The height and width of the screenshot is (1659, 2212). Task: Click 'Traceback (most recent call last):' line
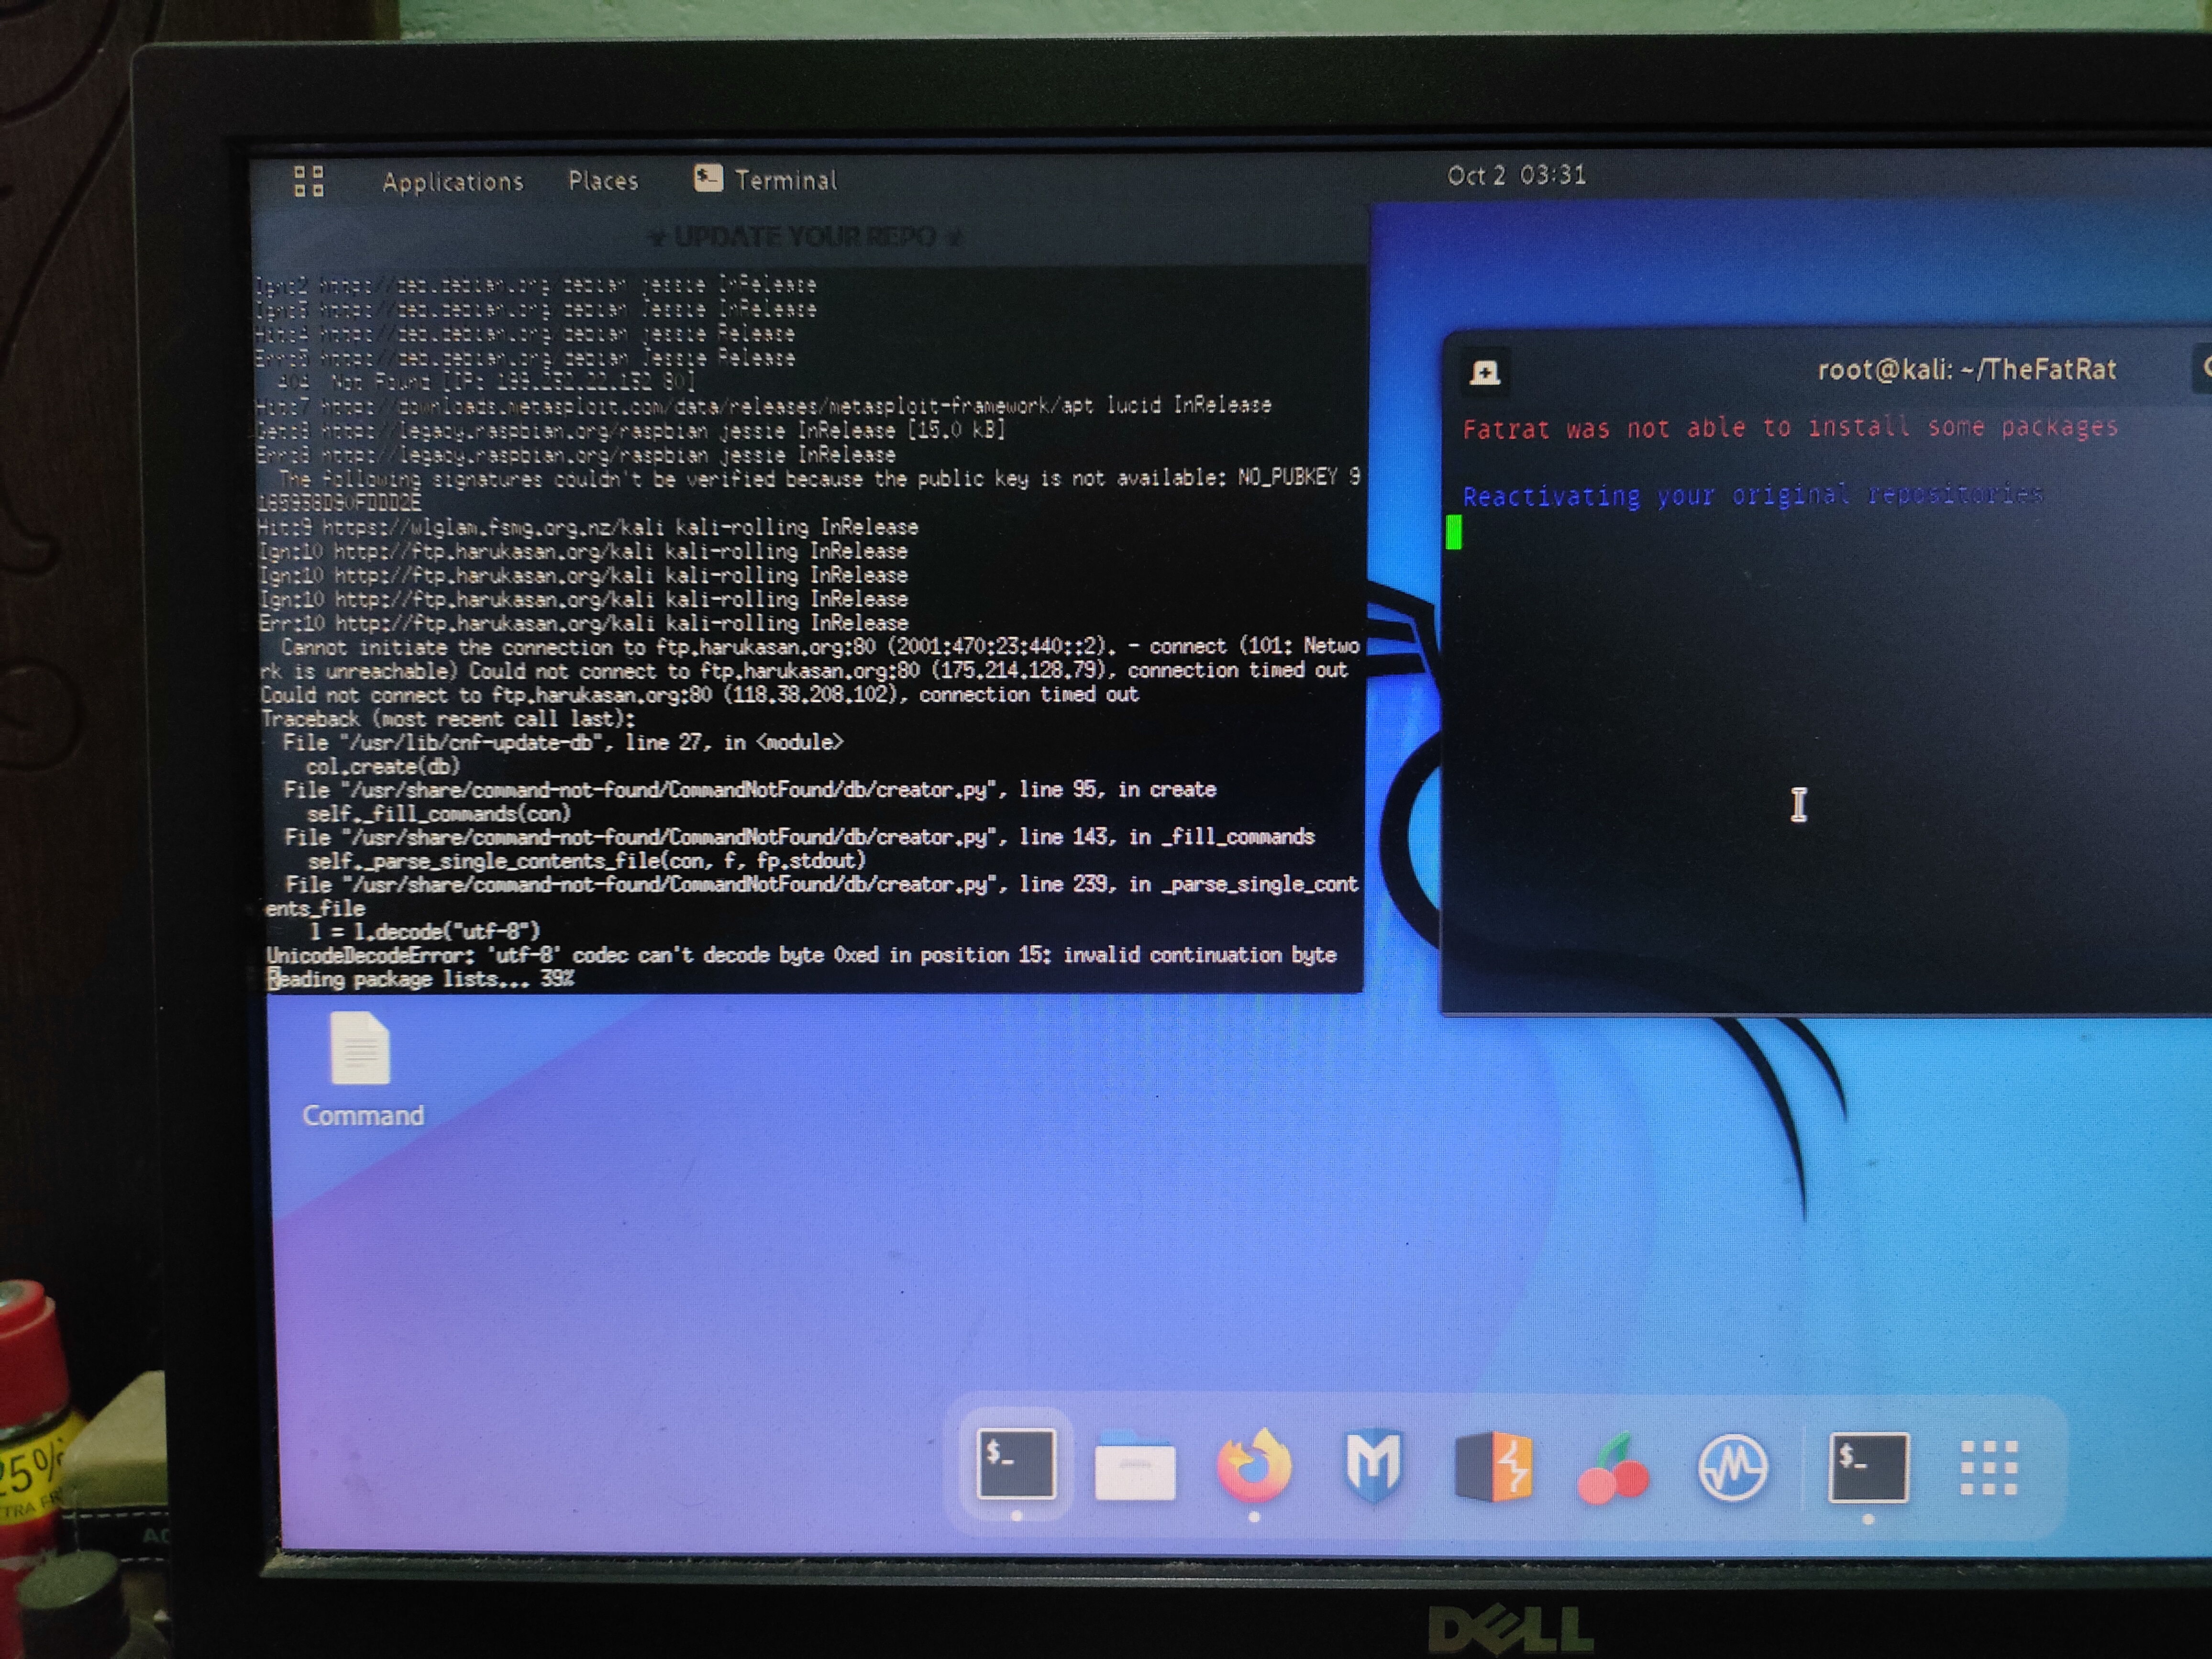tap(448, 719)
